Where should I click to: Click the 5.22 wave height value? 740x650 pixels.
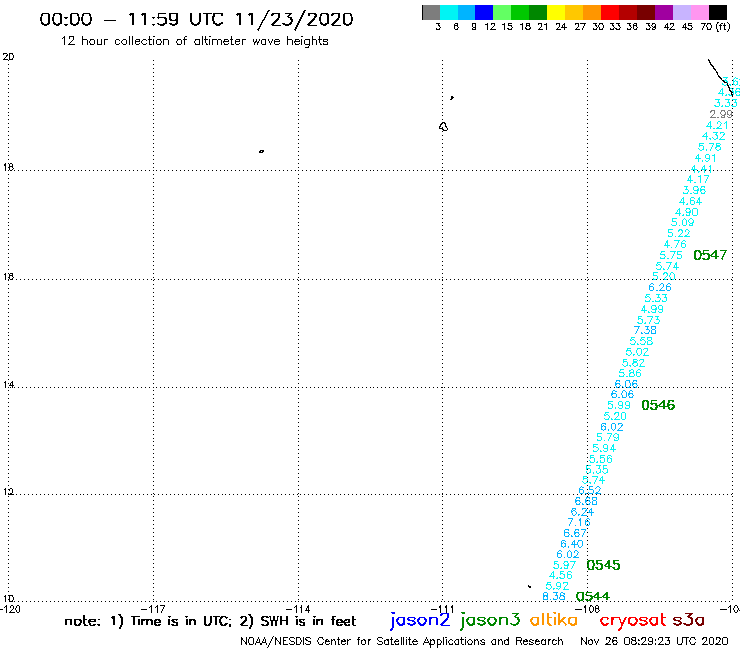679,233
